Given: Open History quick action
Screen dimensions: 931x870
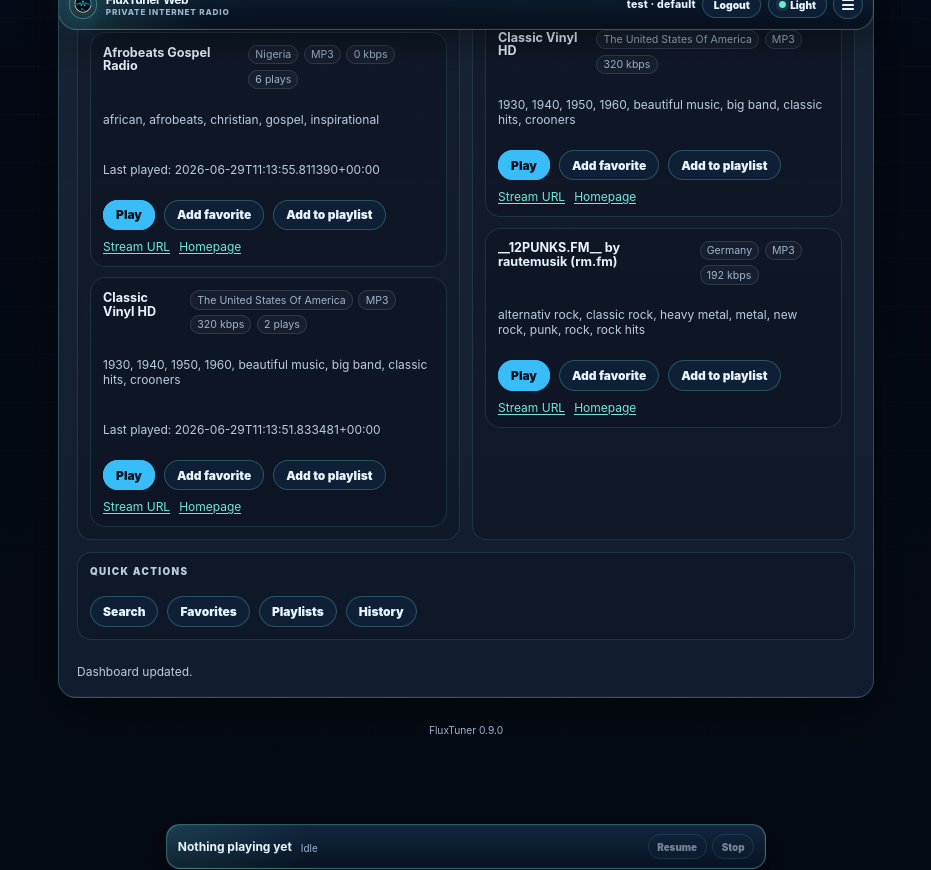Looking at the screenshot, I should pyautogui.click(x=381, y=612).
